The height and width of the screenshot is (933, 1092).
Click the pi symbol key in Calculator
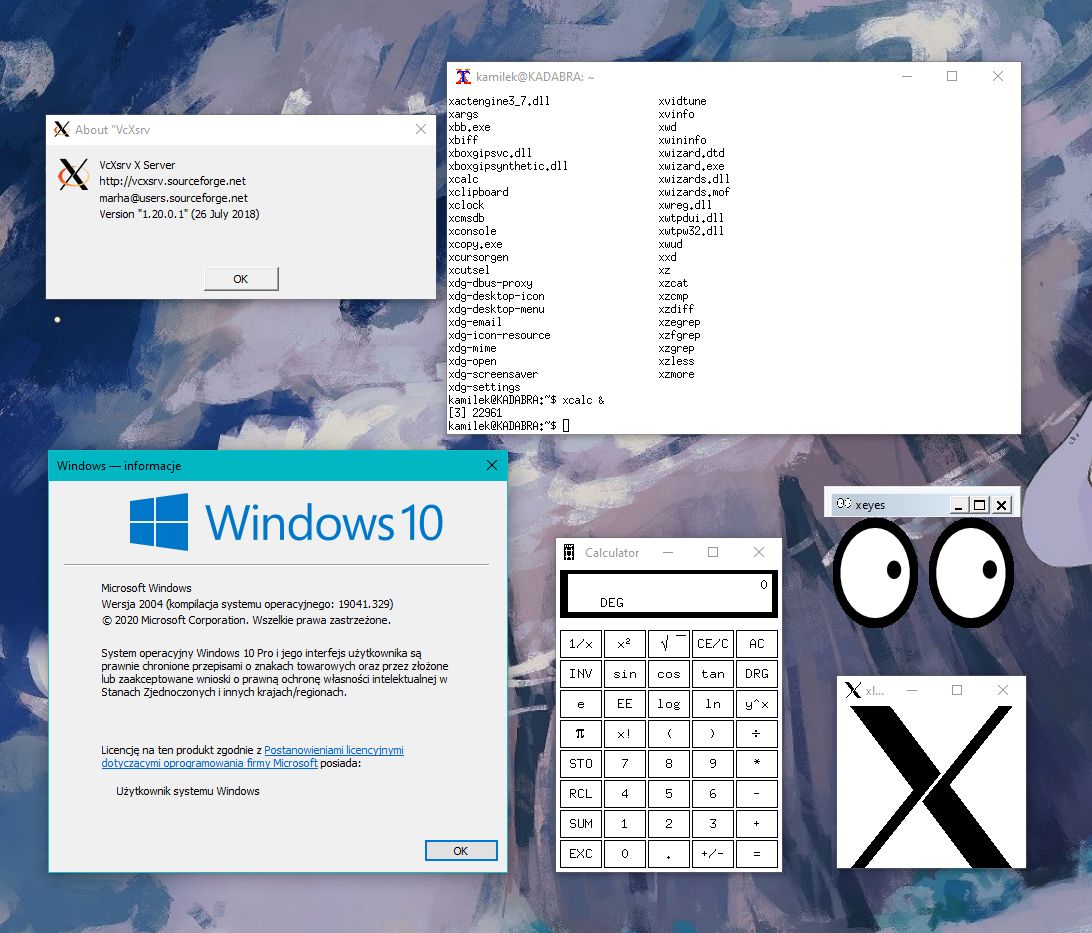tap(581, 734)
